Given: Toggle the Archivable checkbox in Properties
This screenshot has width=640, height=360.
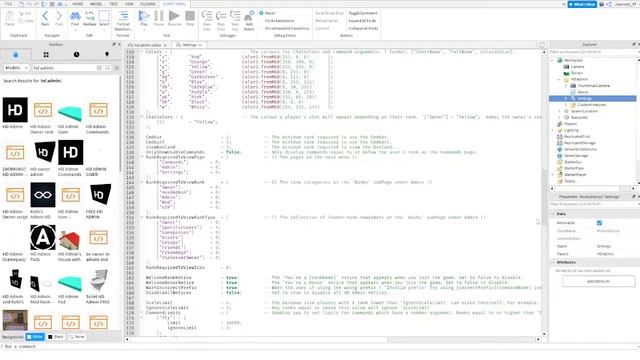Looking at the screenshot, I should coord(599,223).
